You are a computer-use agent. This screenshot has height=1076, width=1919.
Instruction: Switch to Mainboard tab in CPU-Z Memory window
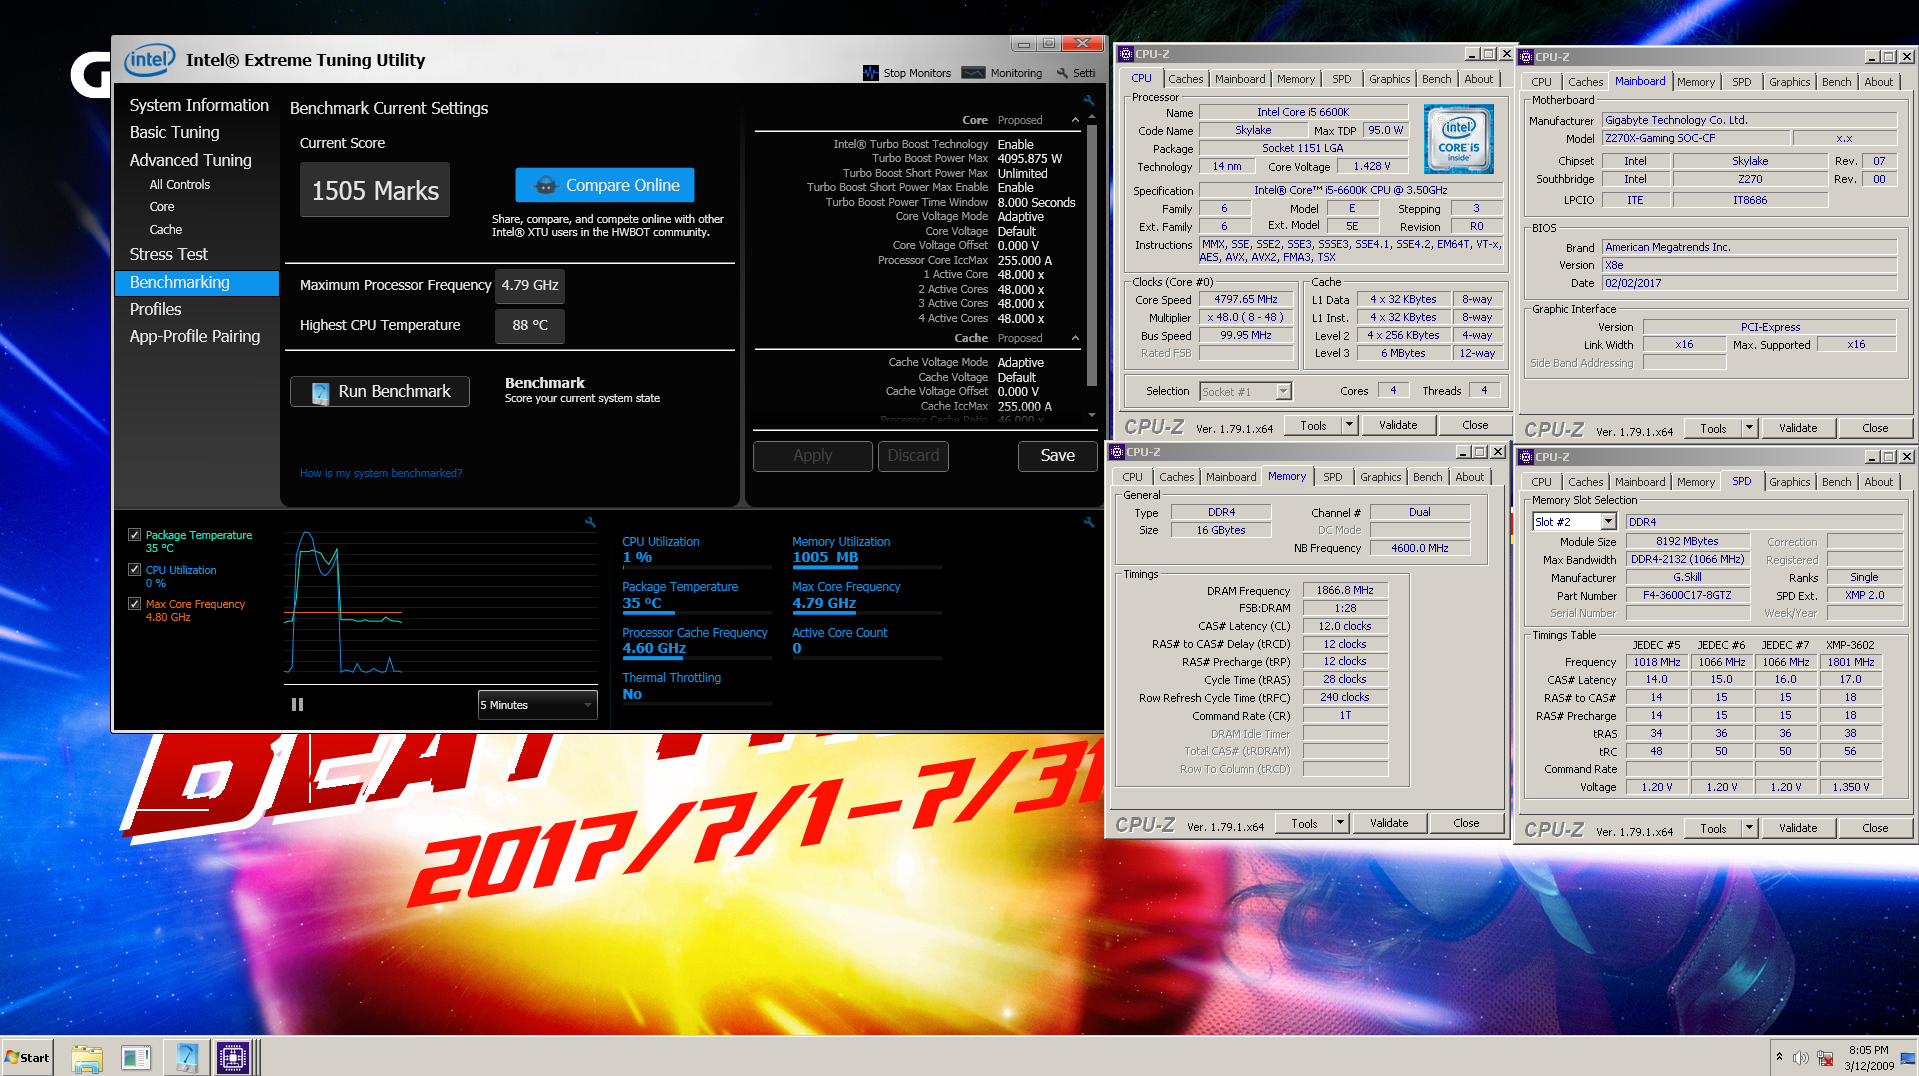pyautogui.click(x=1230, y=477)
